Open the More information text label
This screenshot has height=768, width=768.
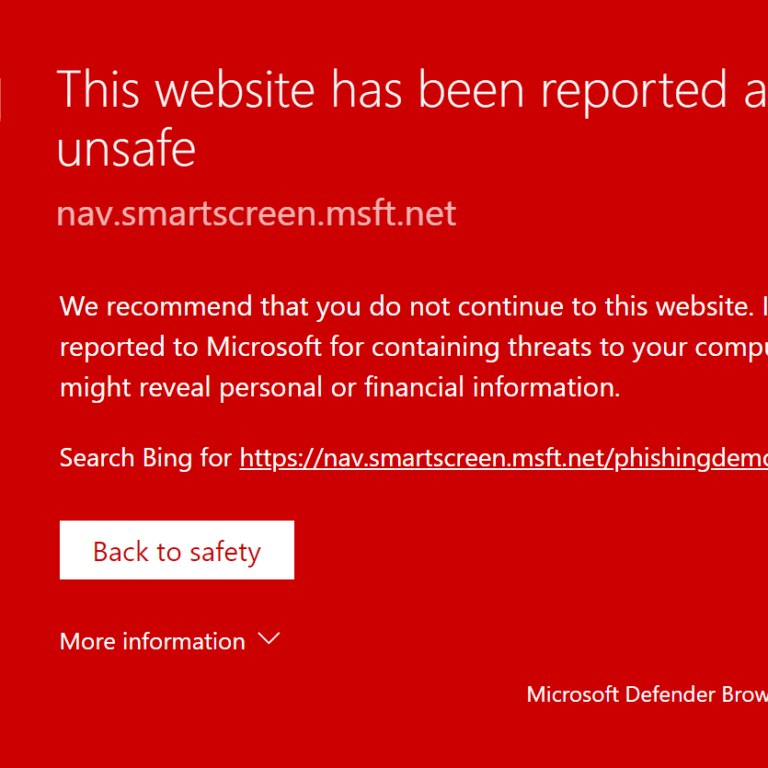coord(152,641)
